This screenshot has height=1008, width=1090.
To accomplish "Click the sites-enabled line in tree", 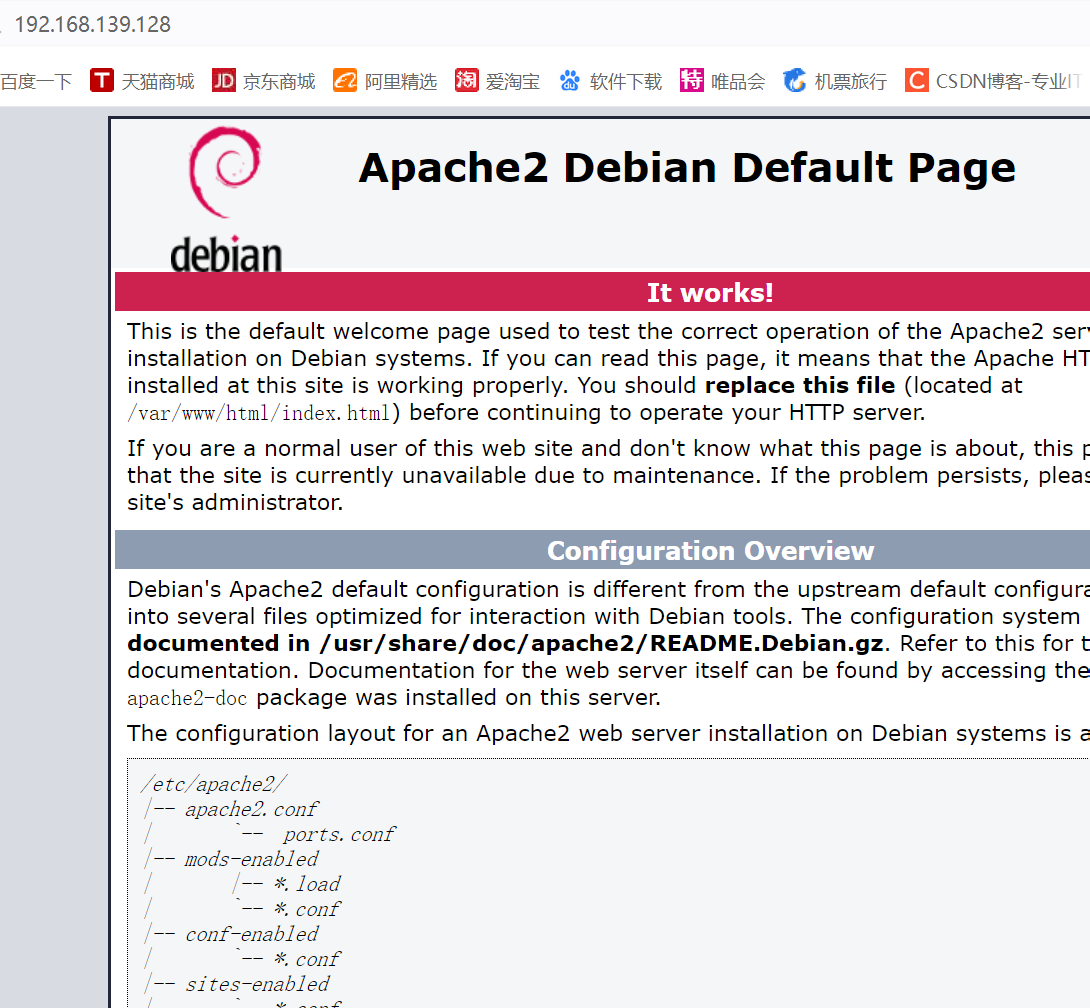I will [x=257, y=984].
